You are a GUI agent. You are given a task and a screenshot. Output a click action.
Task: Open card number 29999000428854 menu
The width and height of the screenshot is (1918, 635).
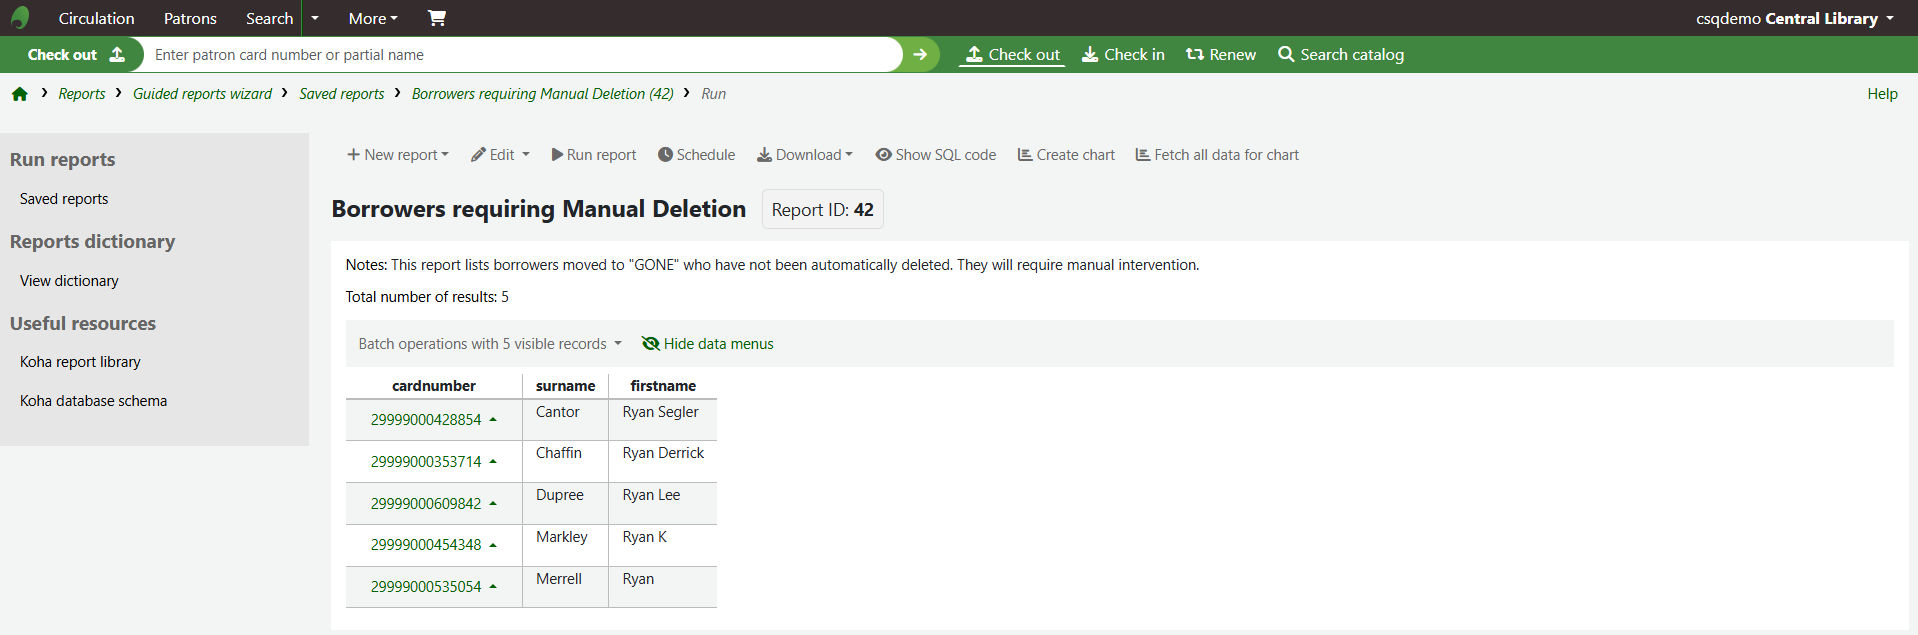click(433, 420)
